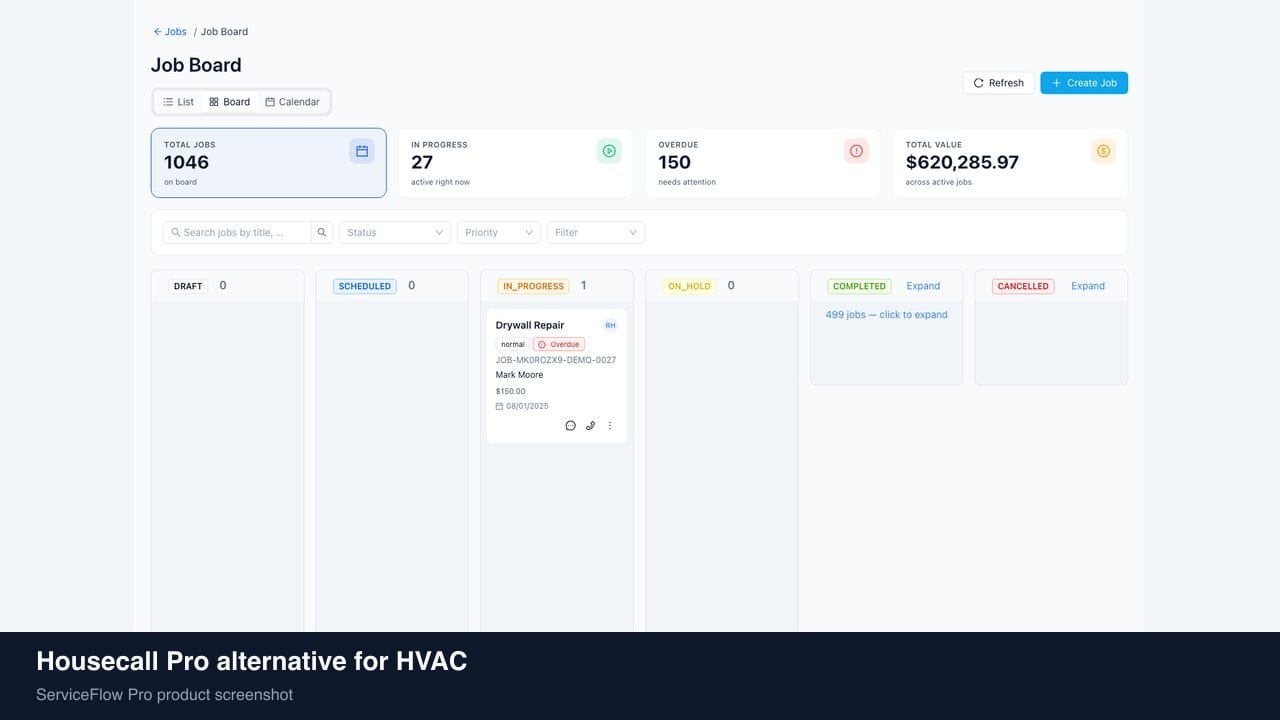Open message icon on Drywall Repair card
1280x720 pixels.
571,426
